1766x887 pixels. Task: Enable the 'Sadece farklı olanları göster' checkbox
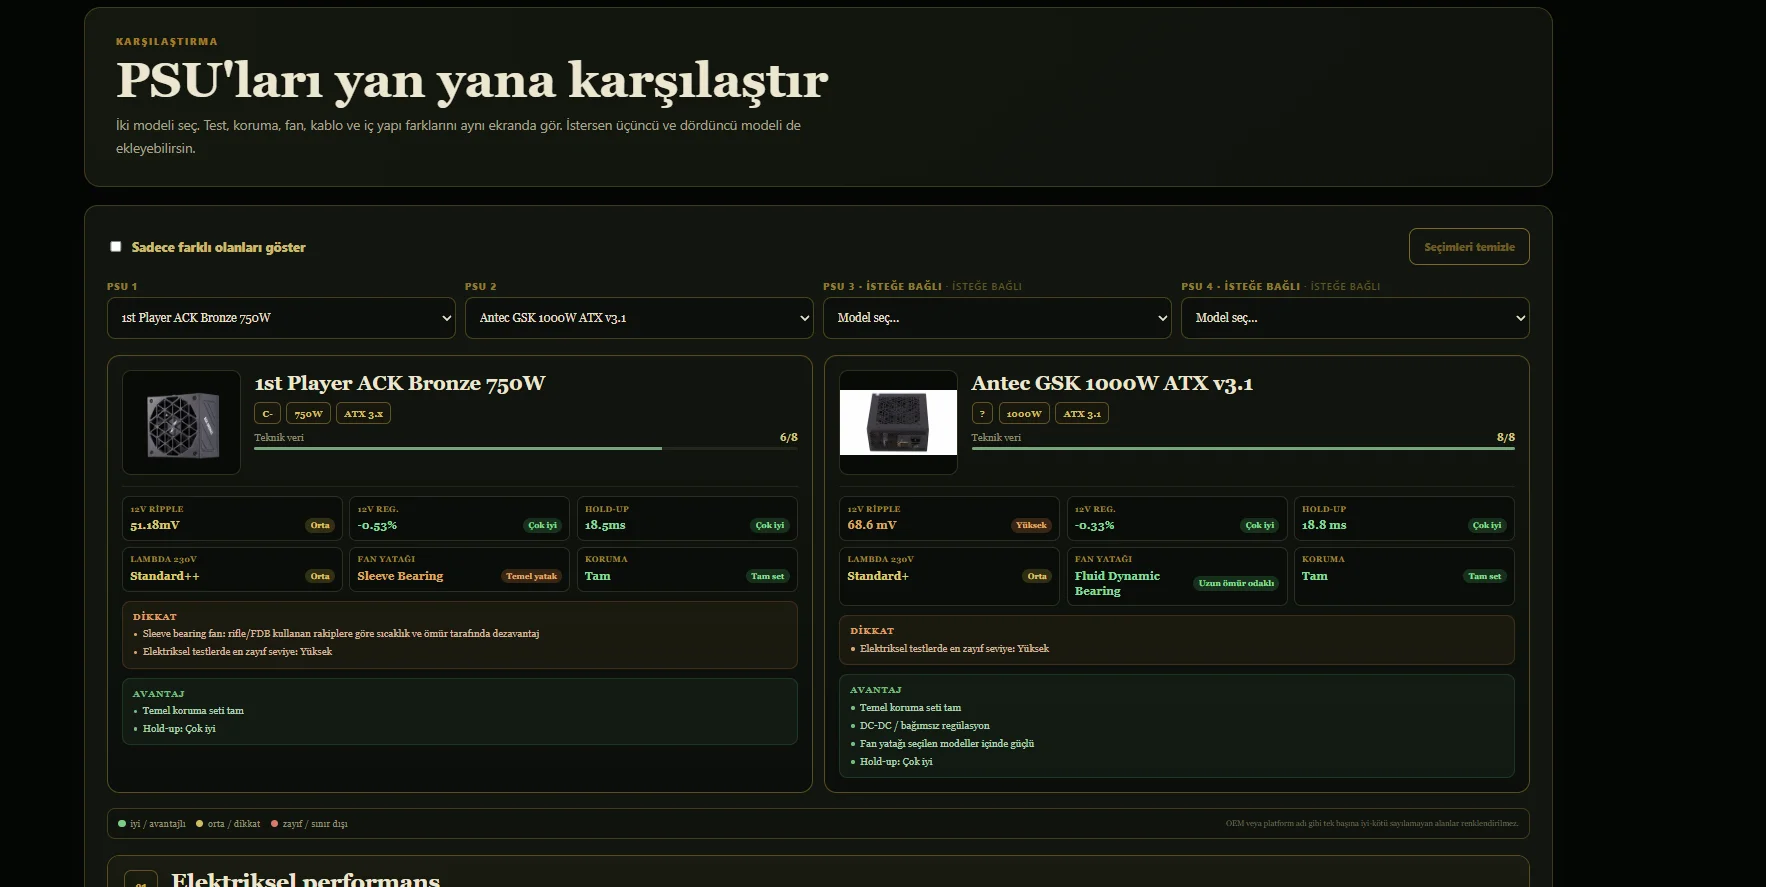coord(116,247)
